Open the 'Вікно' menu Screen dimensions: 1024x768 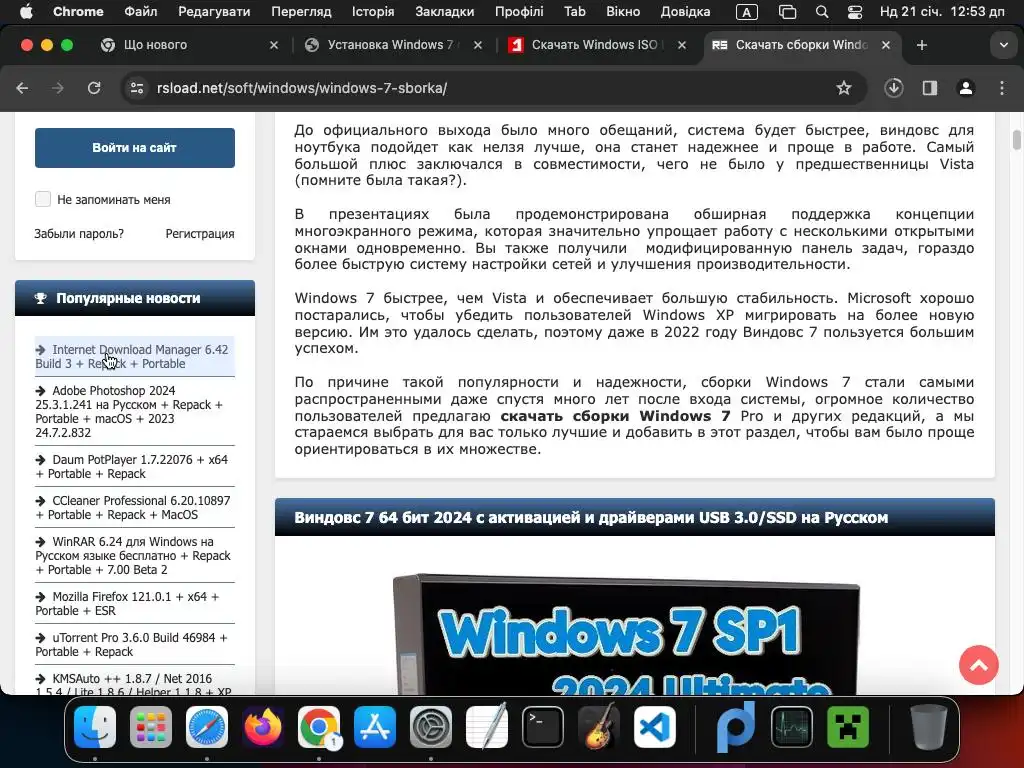tap(623, 12)
